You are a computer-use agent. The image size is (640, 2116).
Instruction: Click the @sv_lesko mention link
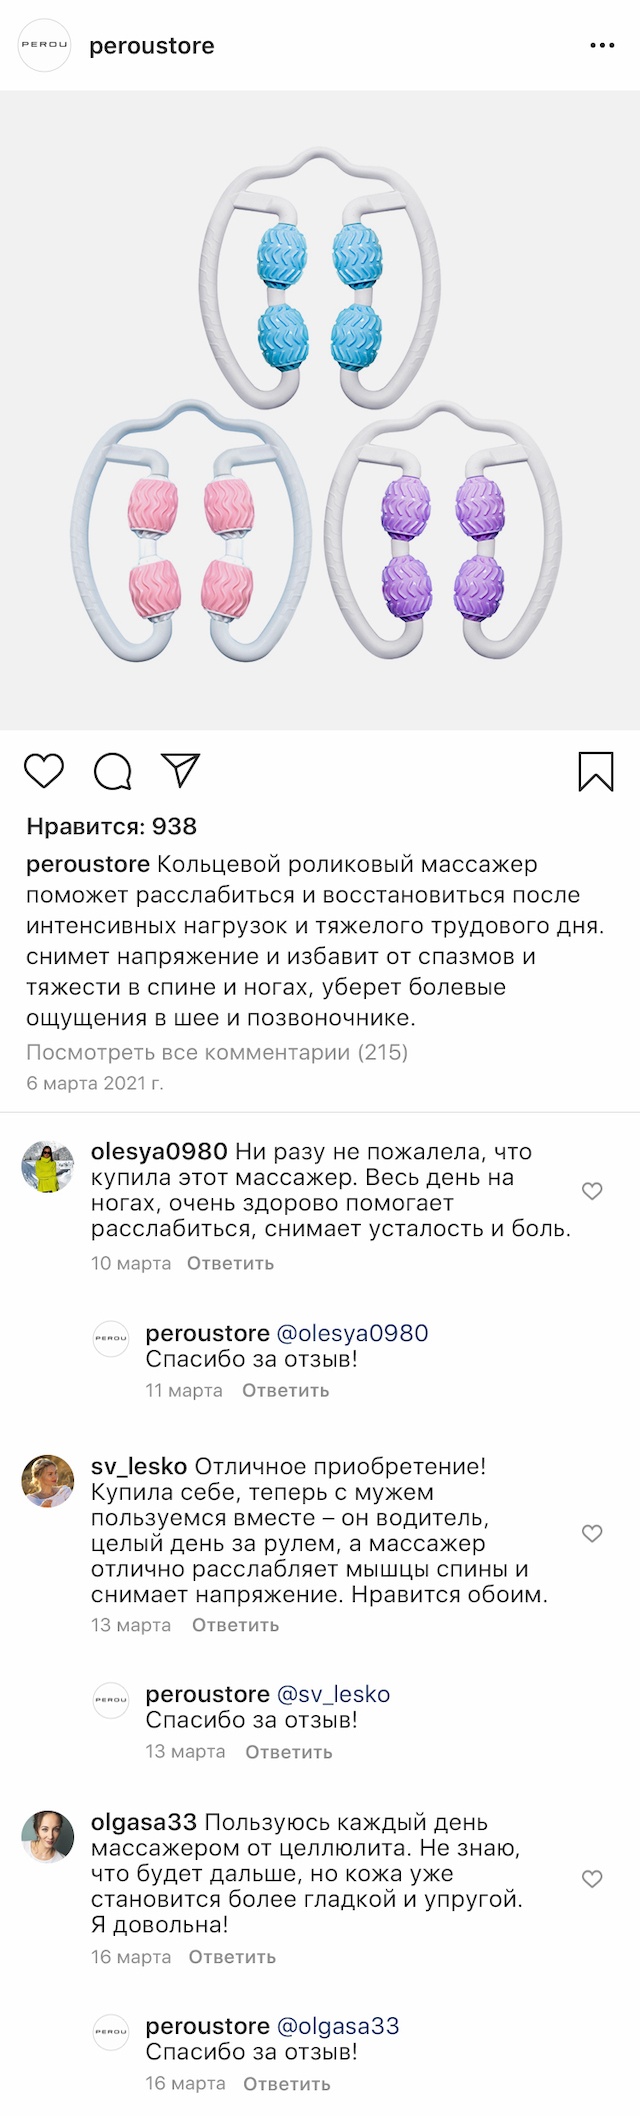coord(333,1694)
